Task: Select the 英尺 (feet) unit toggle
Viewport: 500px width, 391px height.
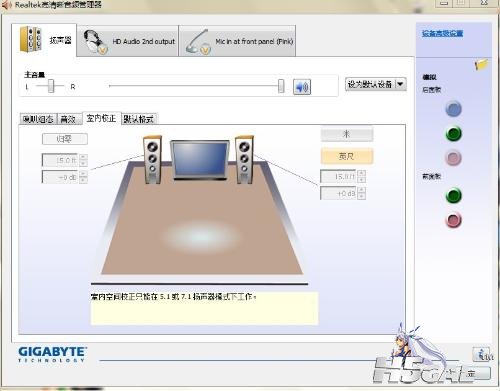Action: 347,156
